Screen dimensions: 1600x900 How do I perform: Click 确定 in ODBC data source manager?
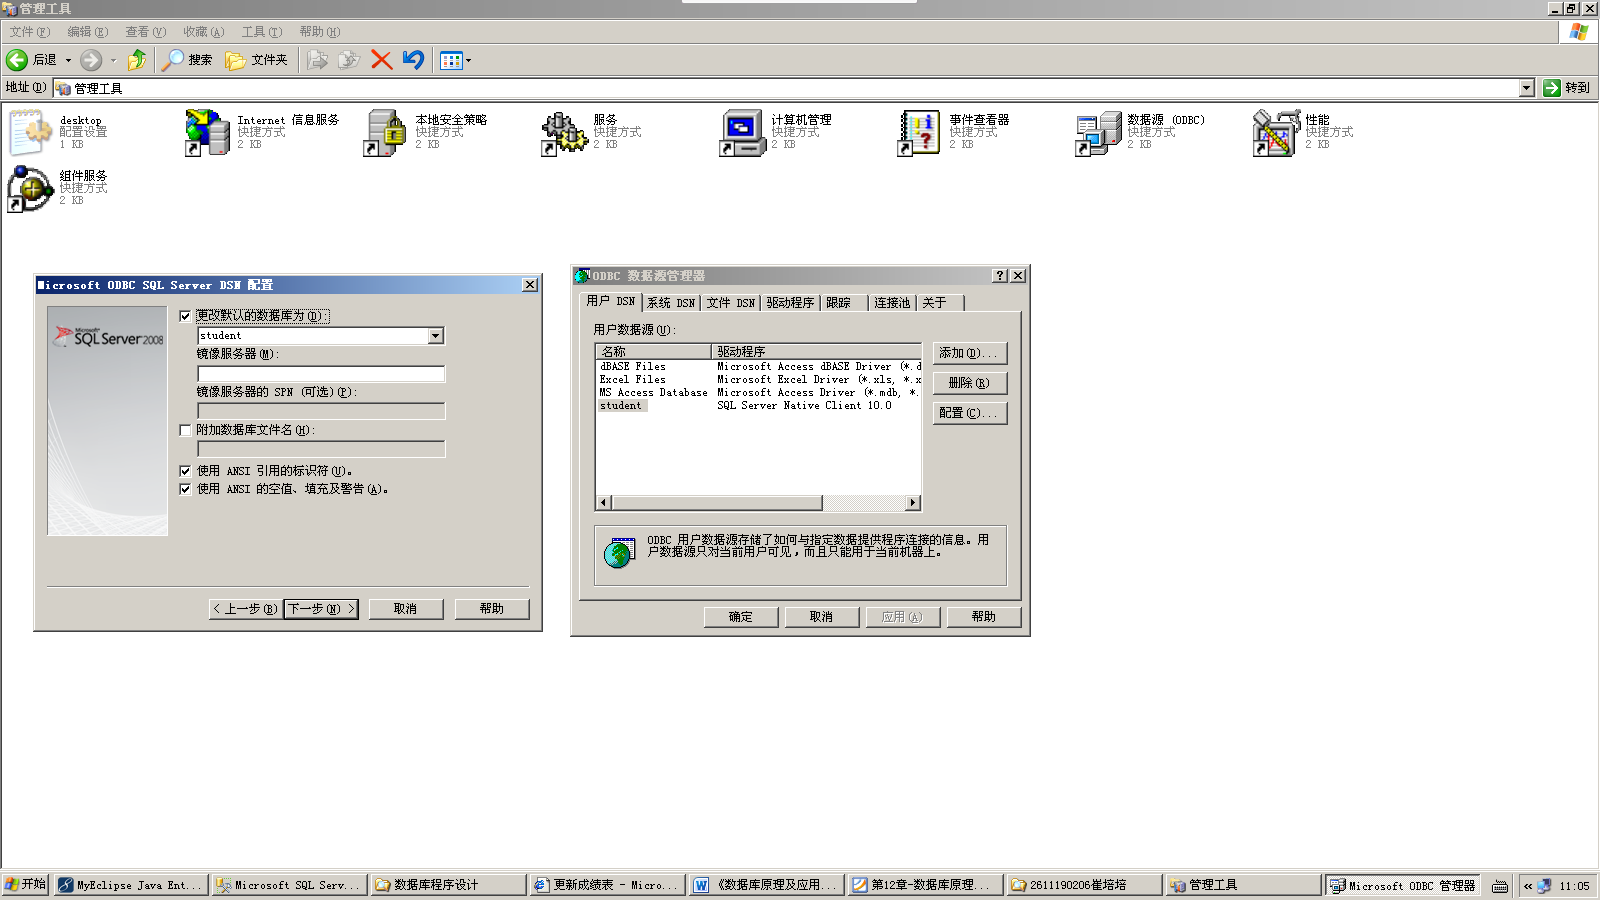(741, 617)
